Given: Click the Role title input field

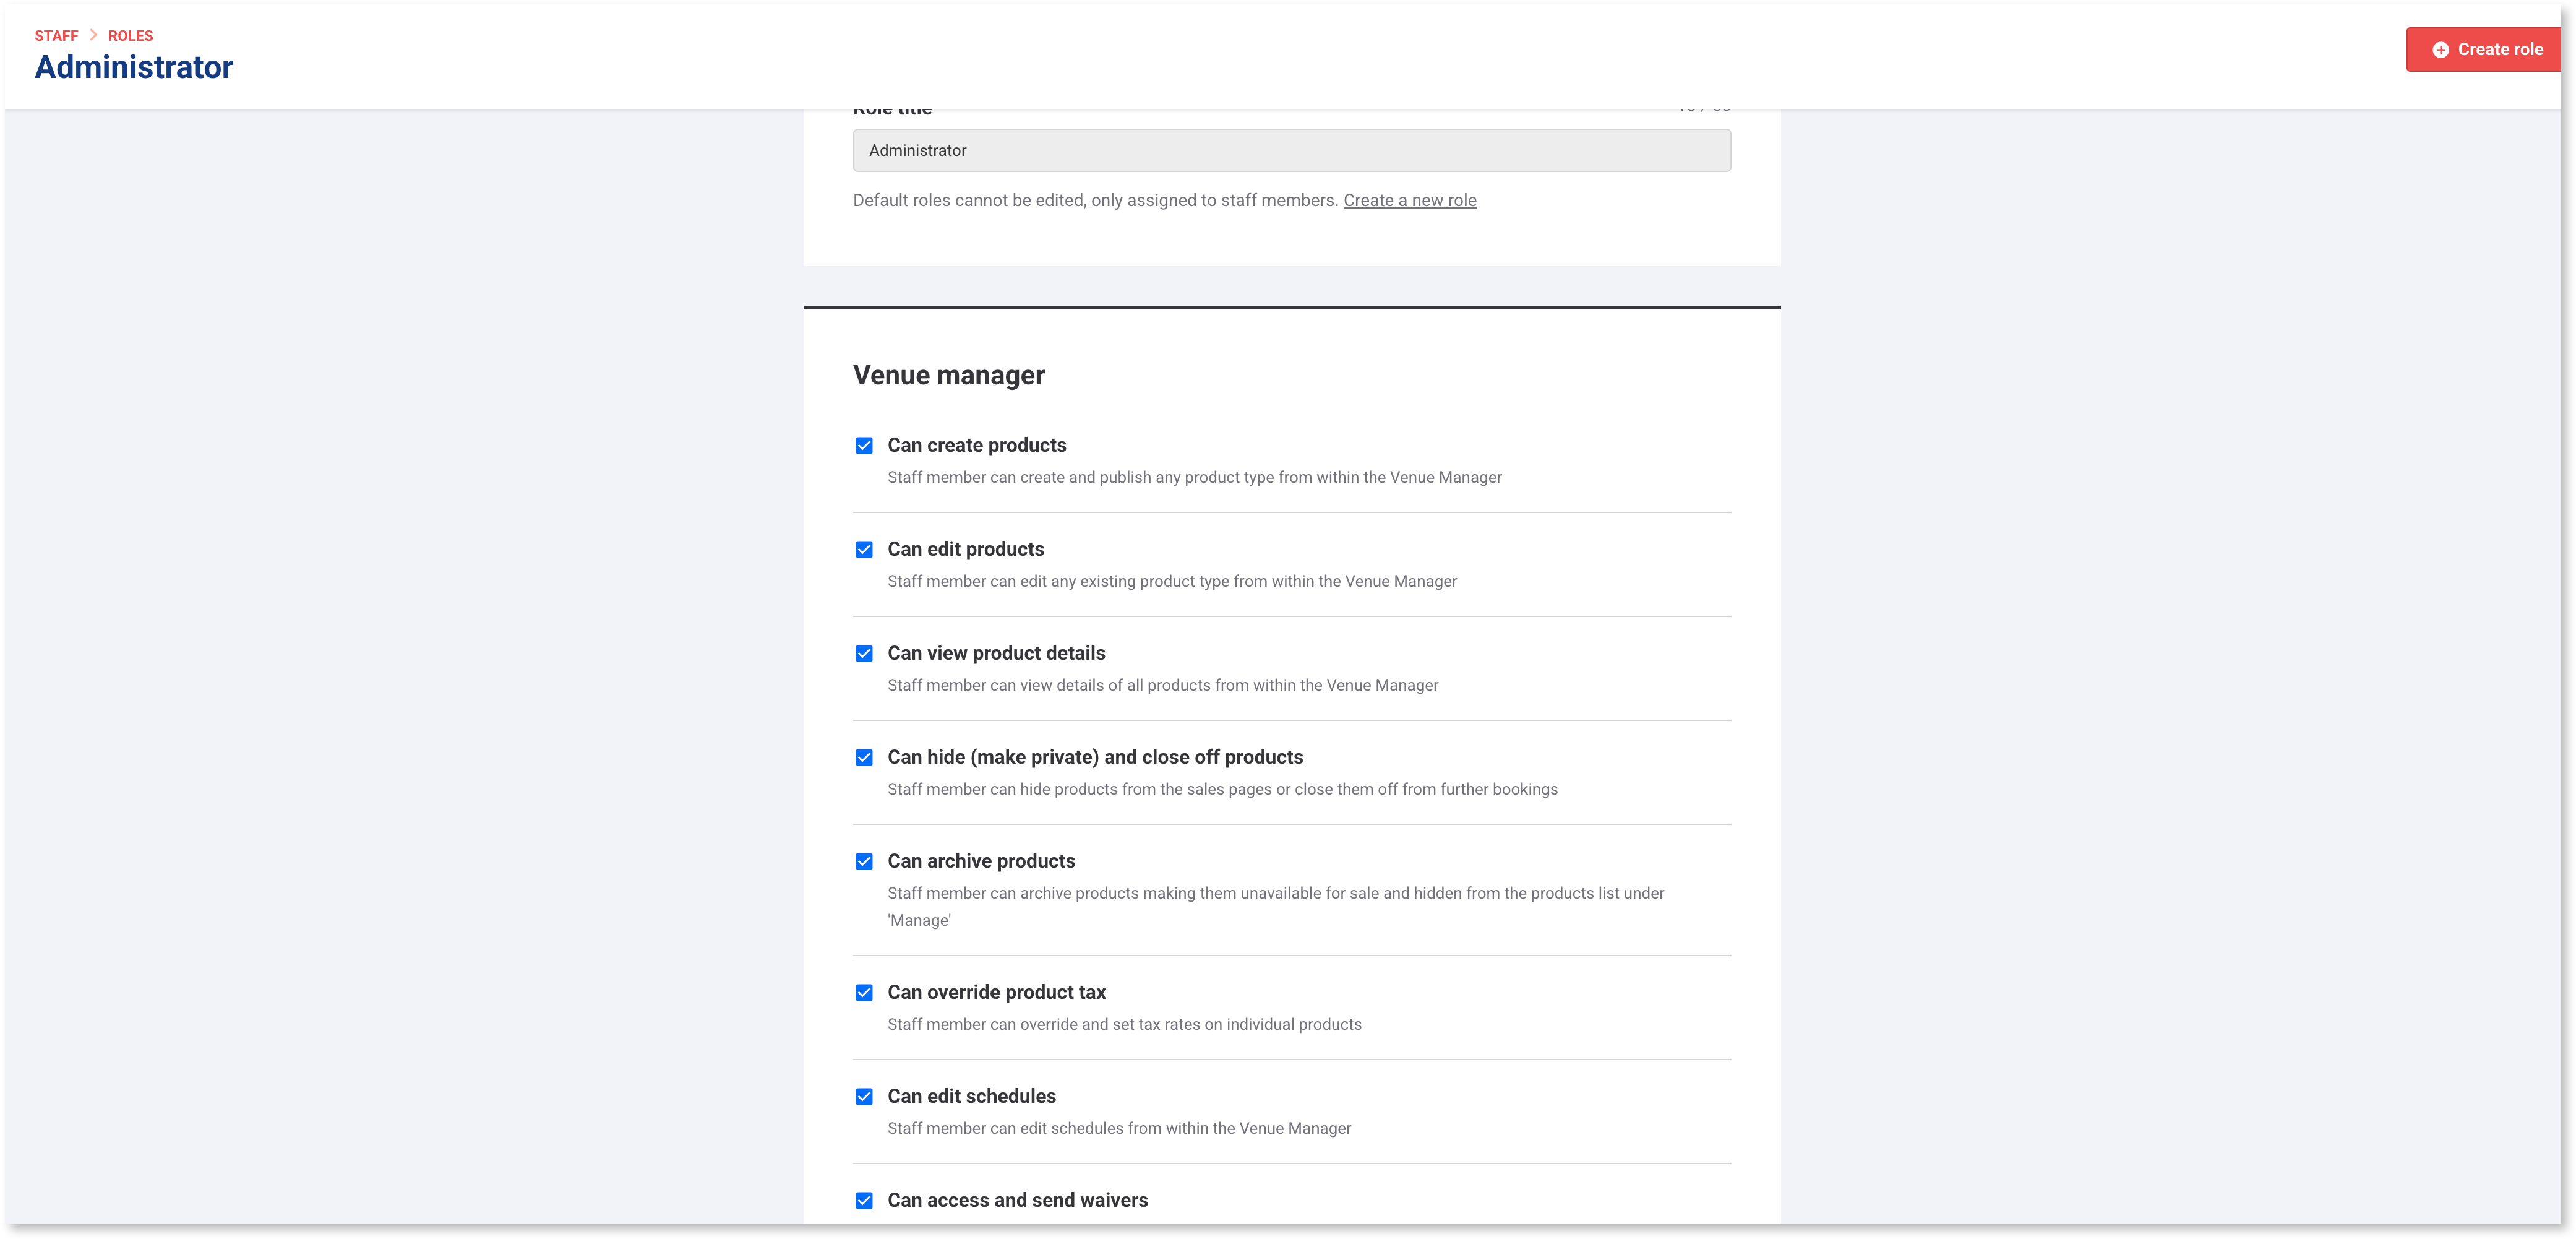Looking at the screenshot, I should coord(1291,151).
